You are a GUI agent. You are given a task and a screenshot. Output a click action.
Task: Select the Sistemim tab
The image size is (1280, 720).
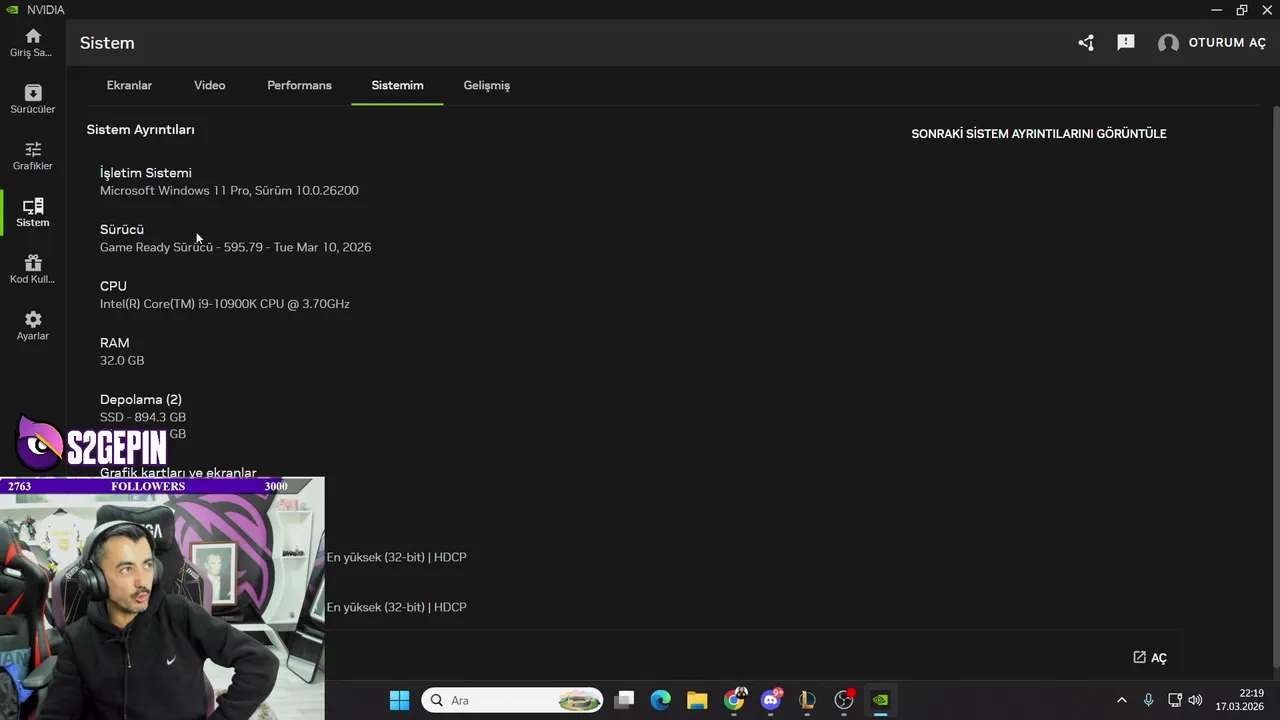pos(397,85)
